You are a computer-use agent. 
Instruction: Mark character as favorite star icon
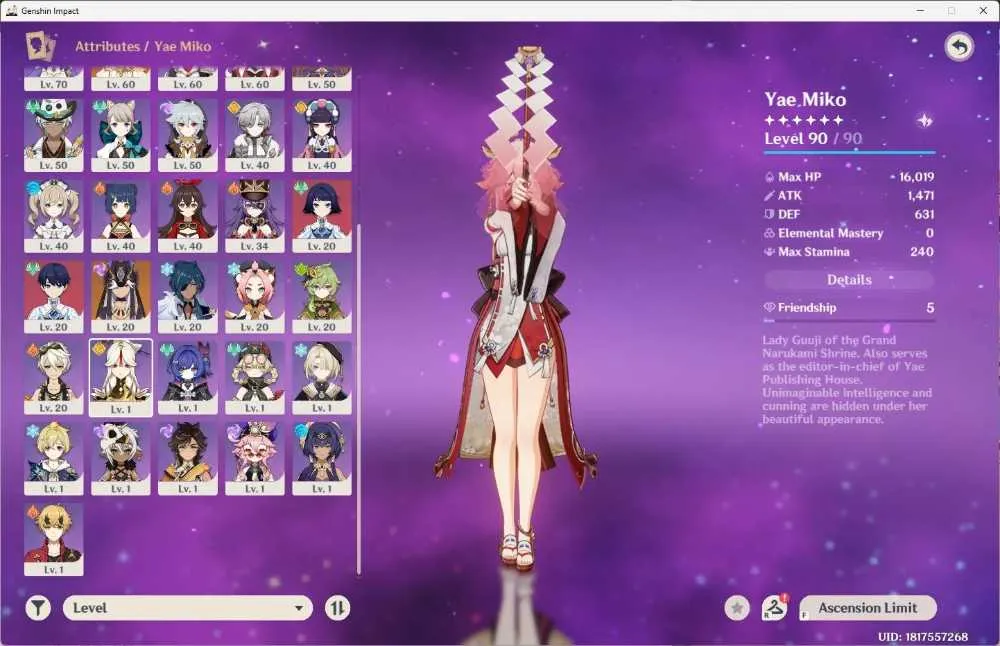pyautogui.click(x=737, y=608)
